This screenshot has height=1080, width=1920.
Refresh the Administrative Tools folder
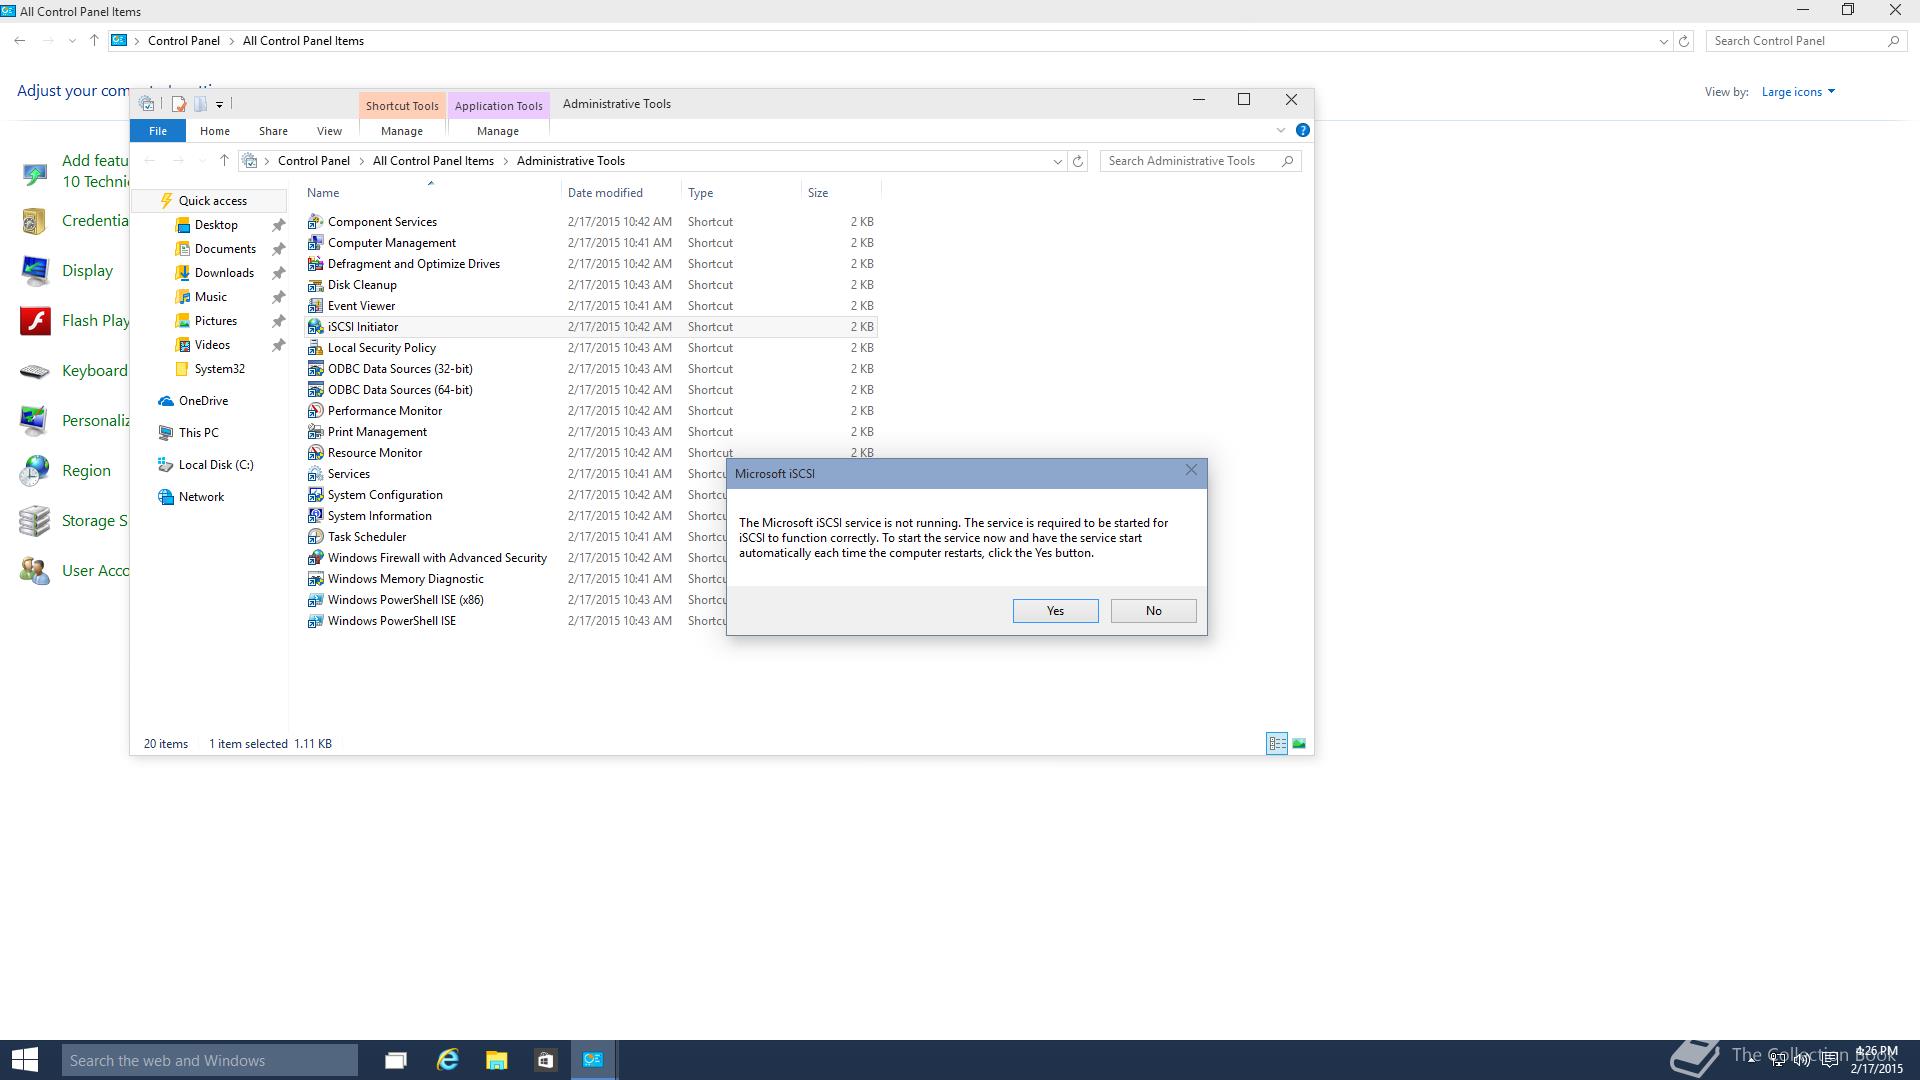pyautogui.click(x=1078, y=161)
